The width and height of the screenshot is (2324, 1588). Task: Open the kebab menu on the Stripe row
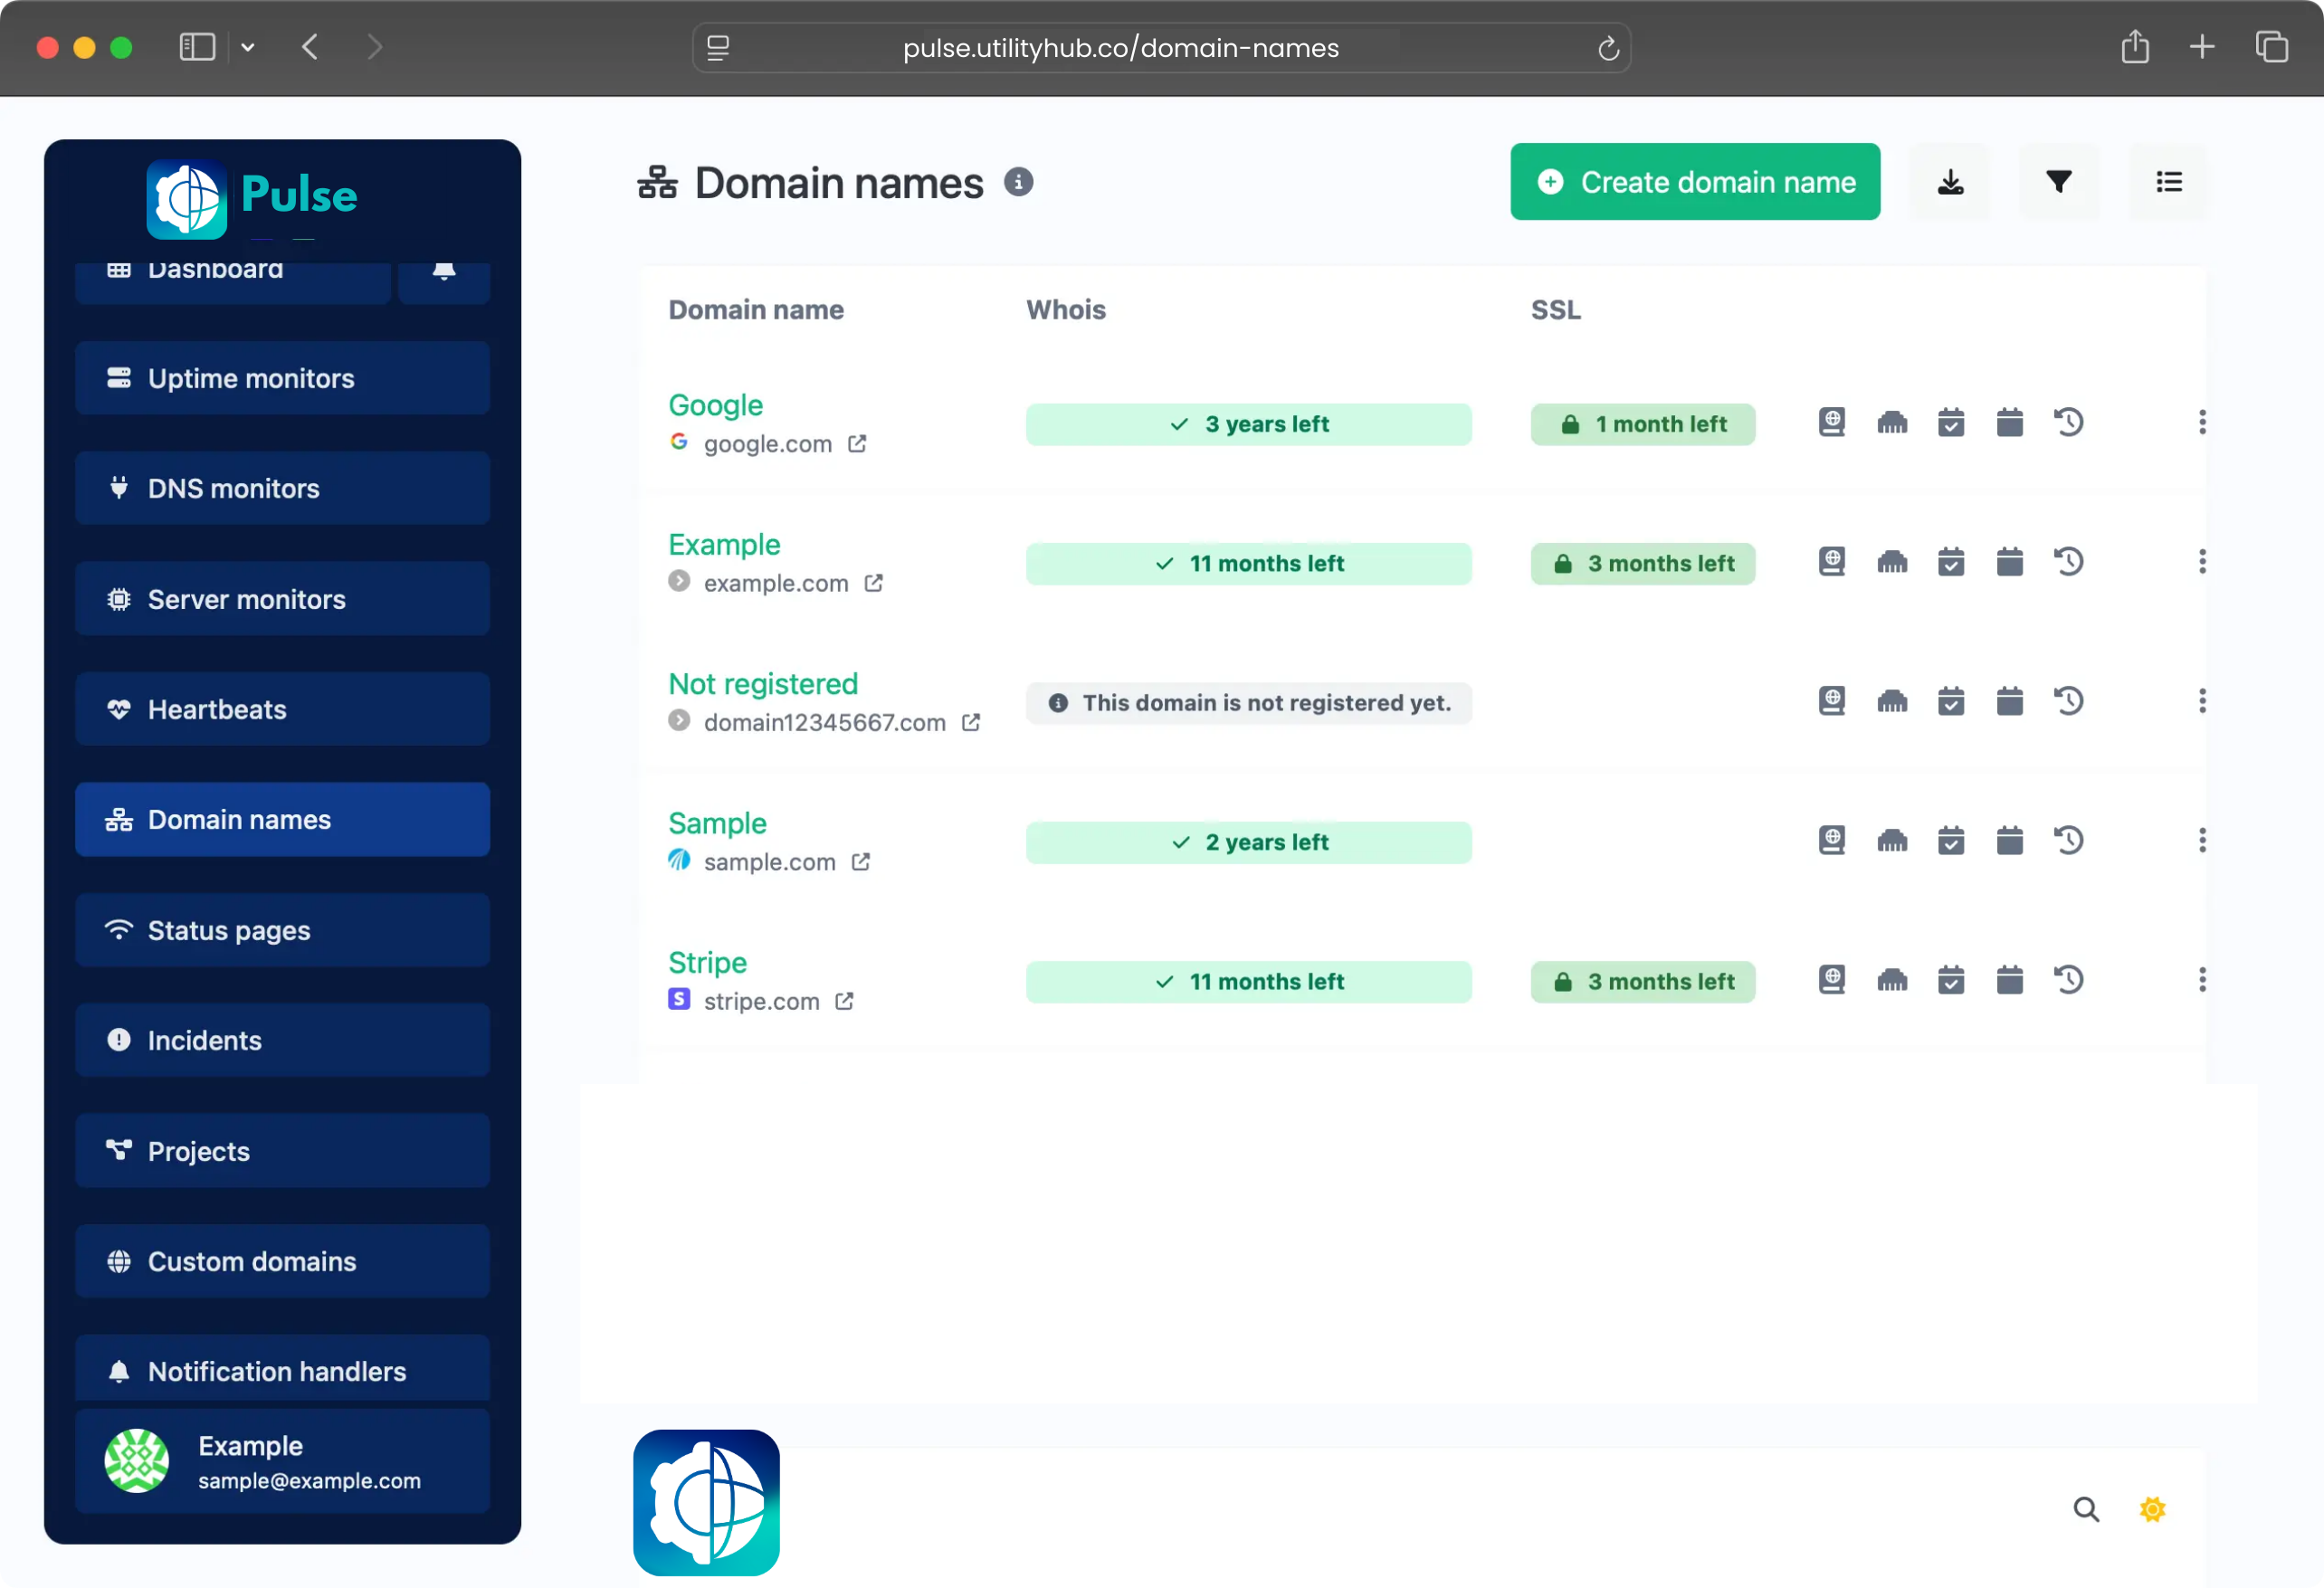point(2202,980)
